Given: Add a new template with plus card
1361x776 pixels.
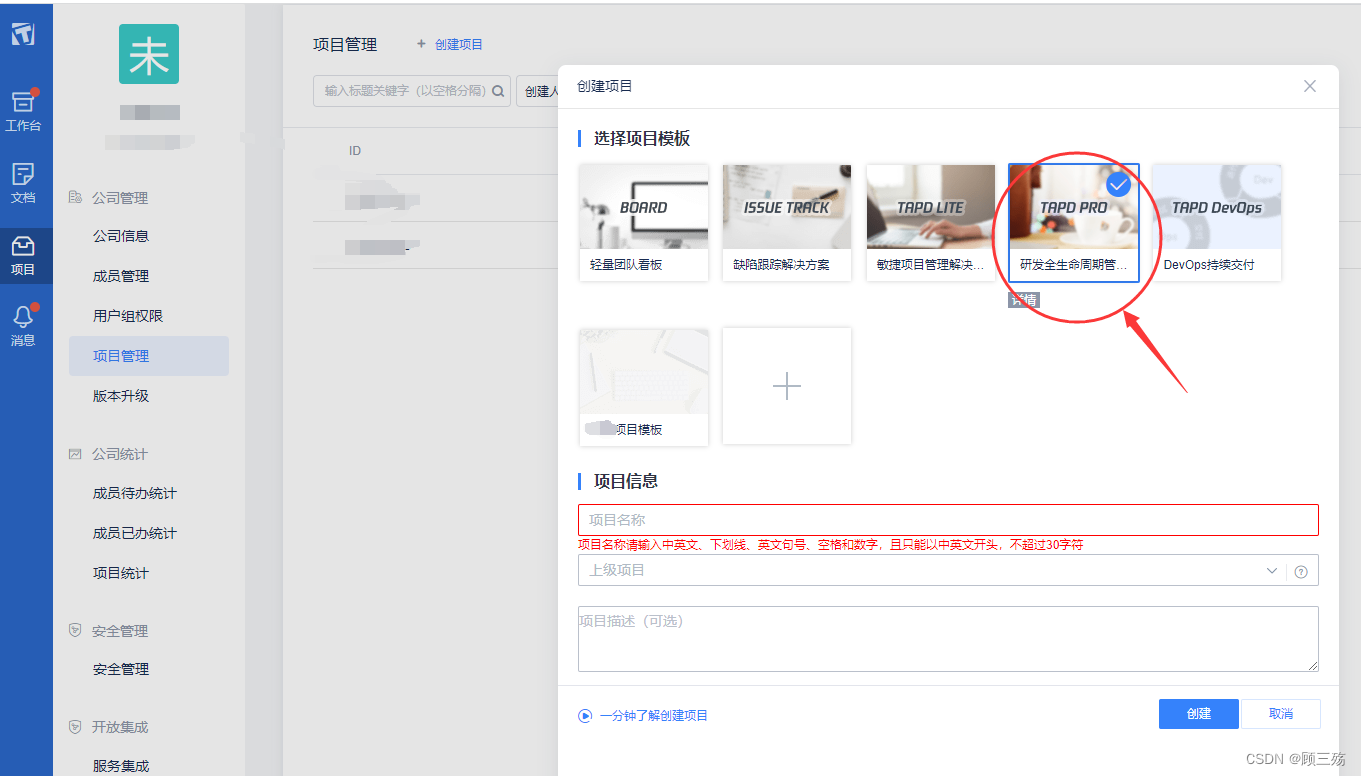Looking at the screenshot, I should tap(787, 386).
